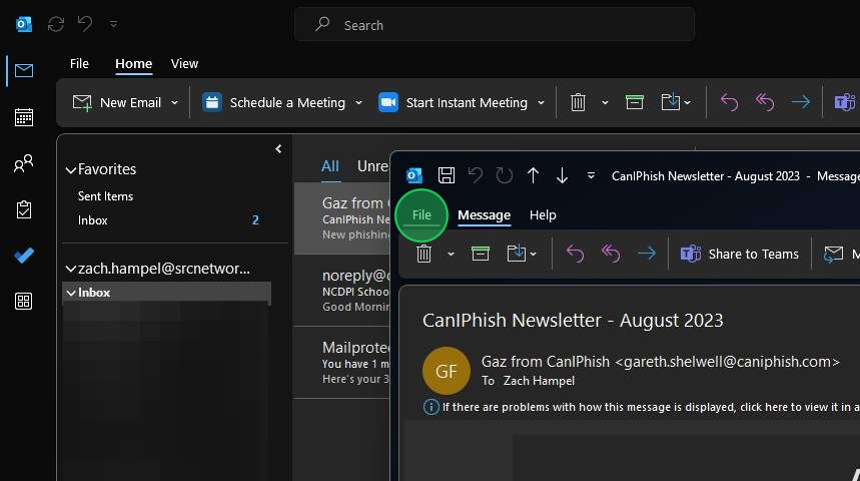The image size is (860, 481).
Task: Select the All messages filter tab
Action: pos(330,166)
